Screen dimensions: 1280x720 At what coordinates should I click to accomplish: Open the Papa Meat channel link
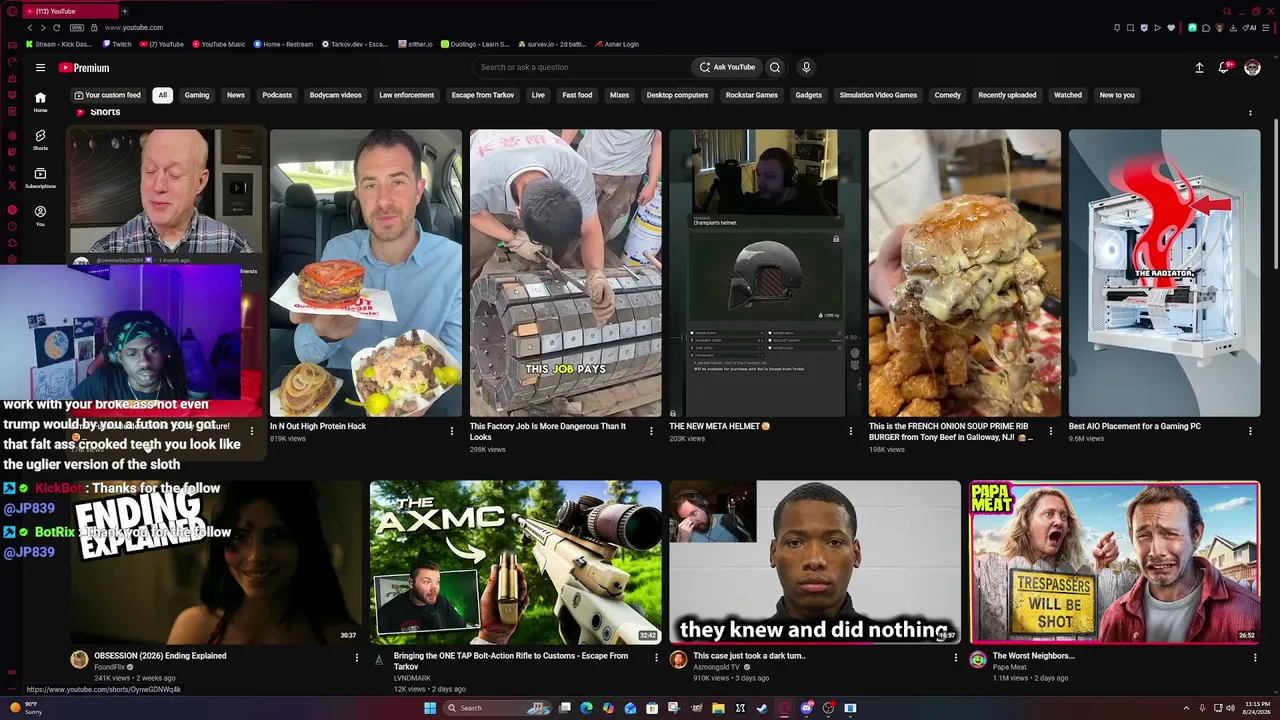tap(1010, 667)
